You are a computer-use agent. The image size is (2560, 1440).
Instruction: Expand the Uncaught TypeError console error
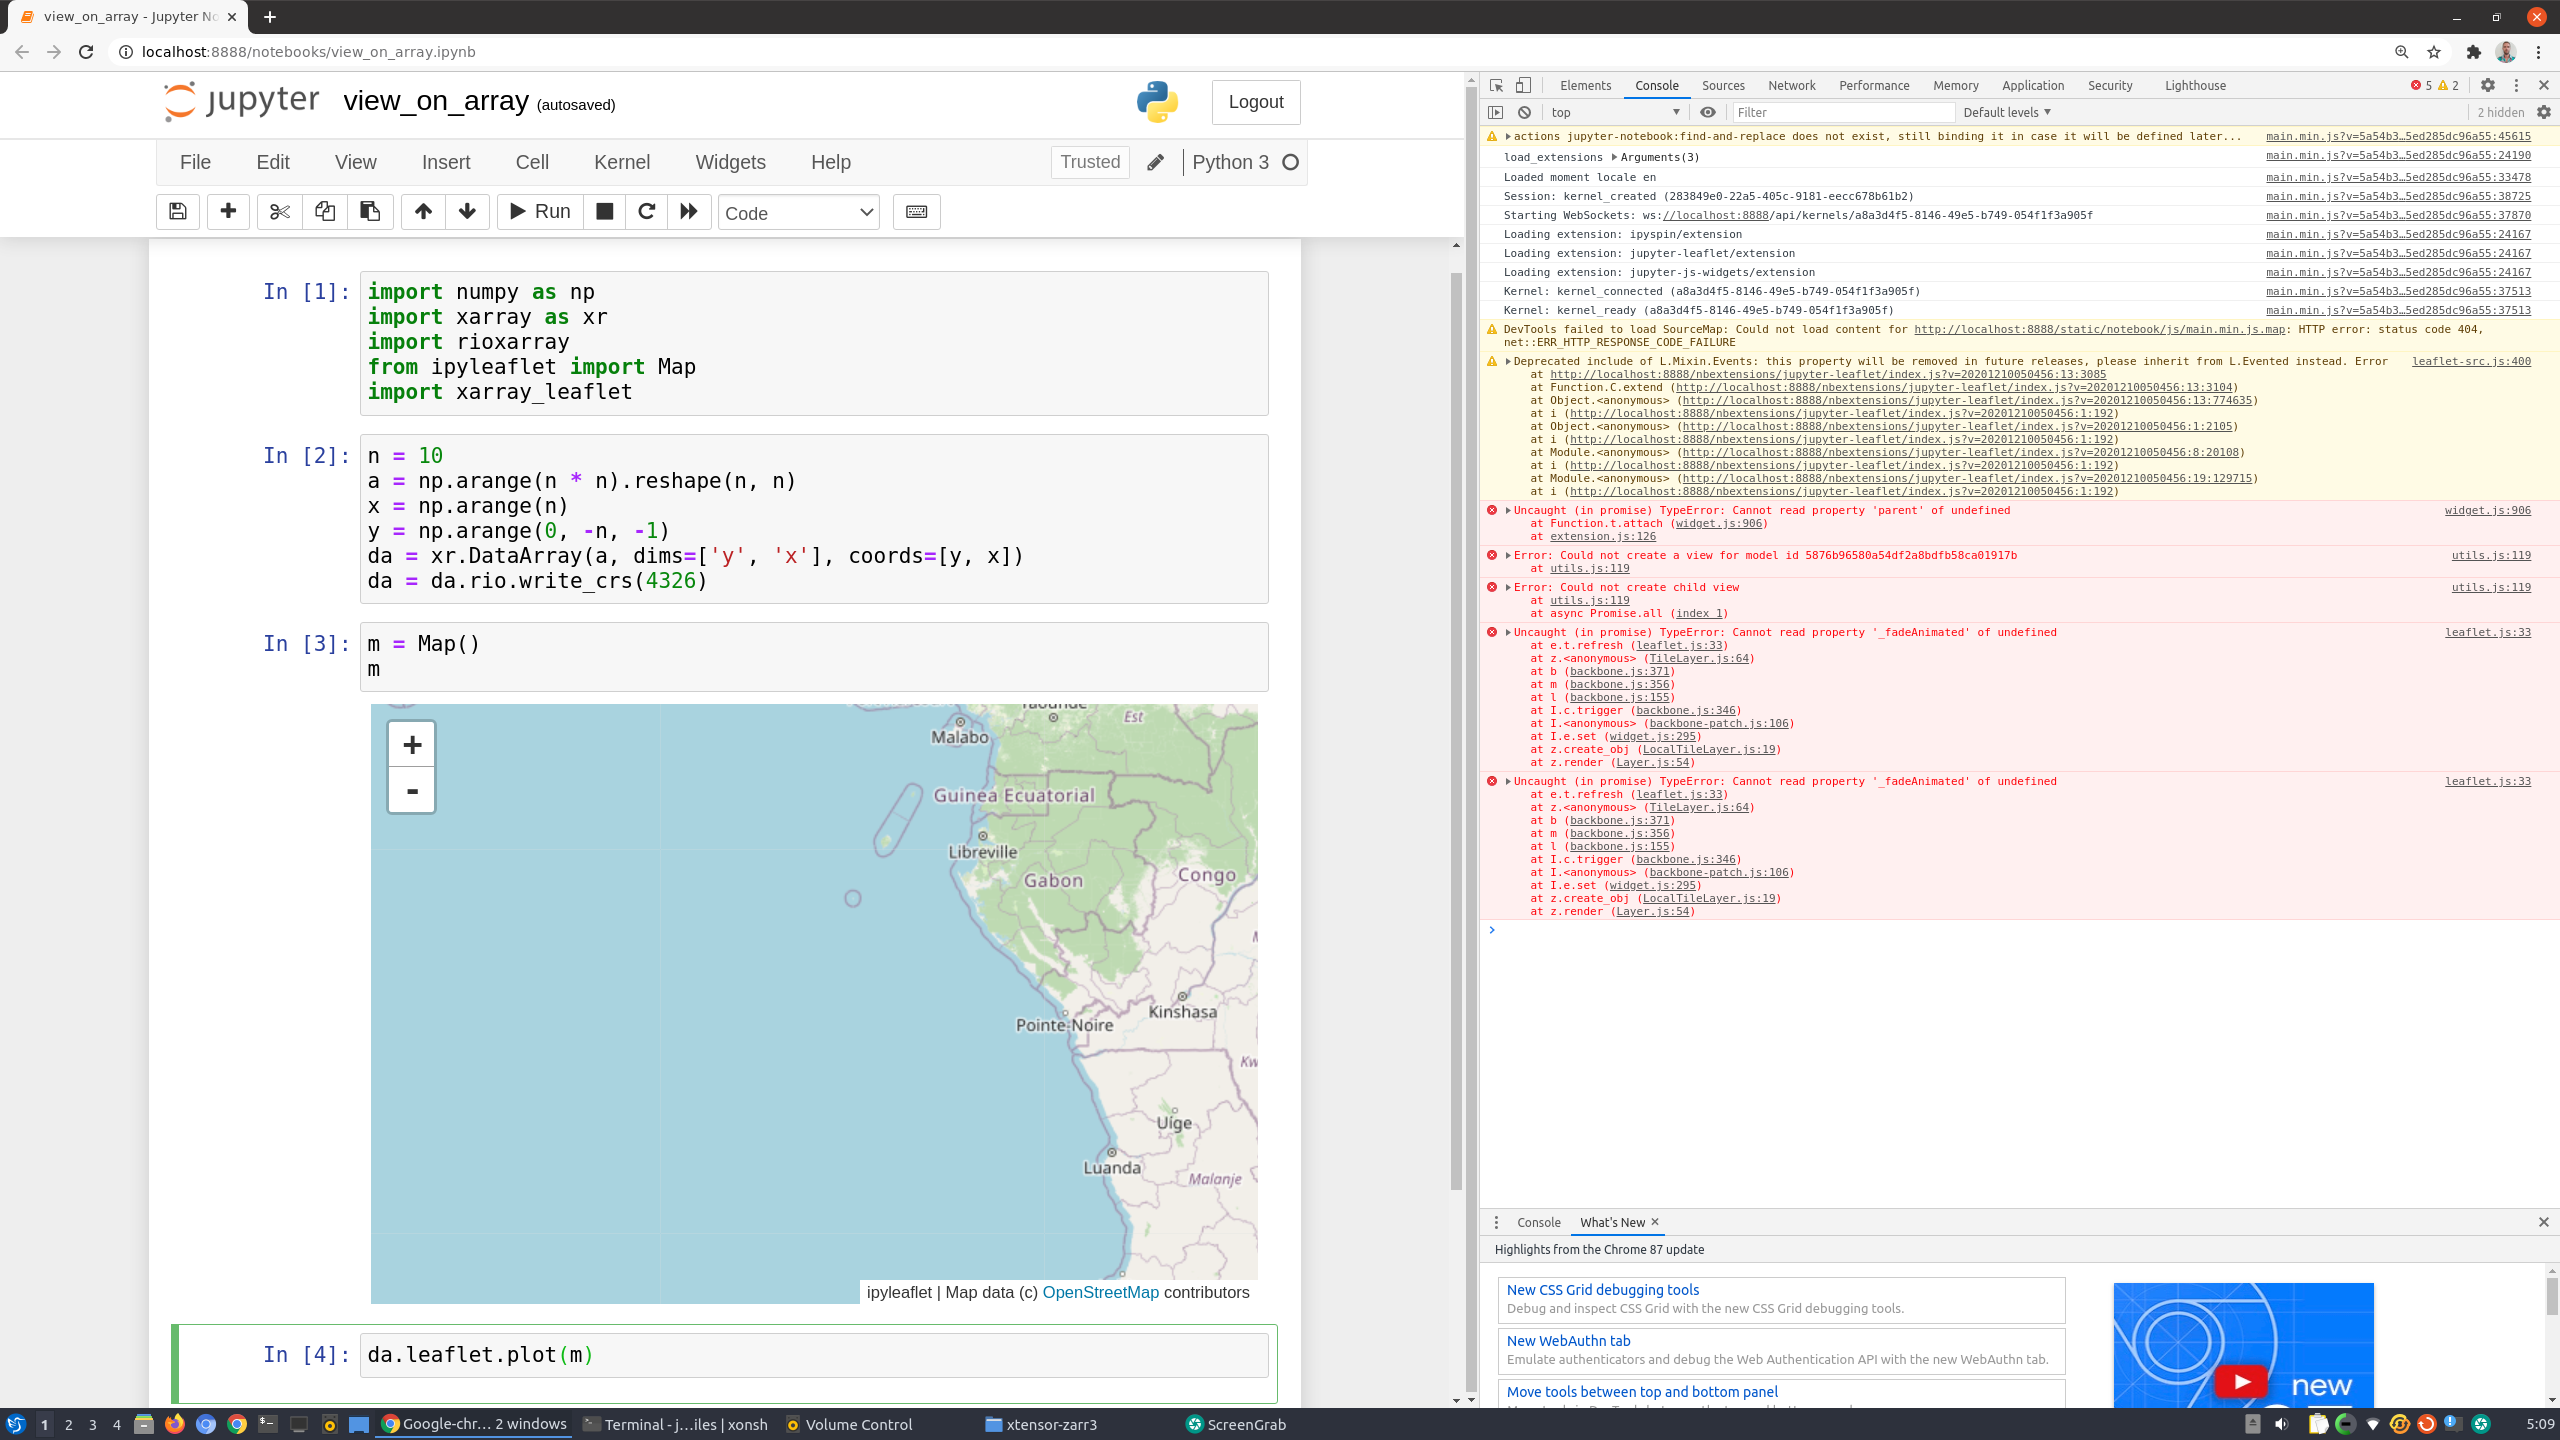1506,510
